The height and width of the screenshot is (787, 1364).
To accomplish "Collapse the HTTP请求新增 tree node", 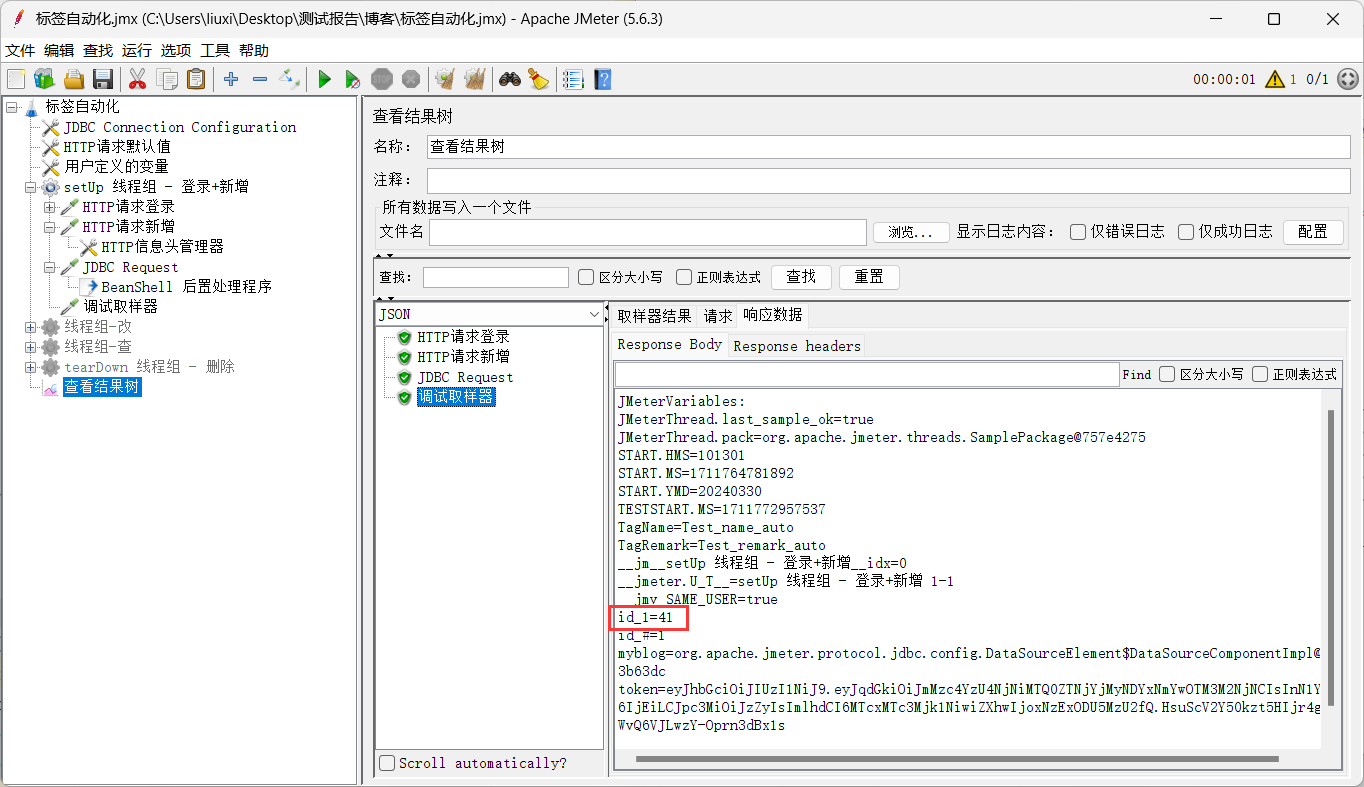I will [x=50, y=227].
